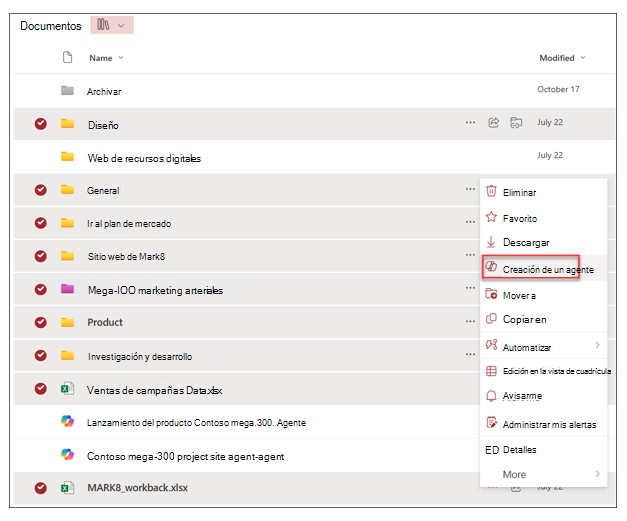Open the Documentos library view switcher
The image size is (627, 521).
[x=112, y=25]
